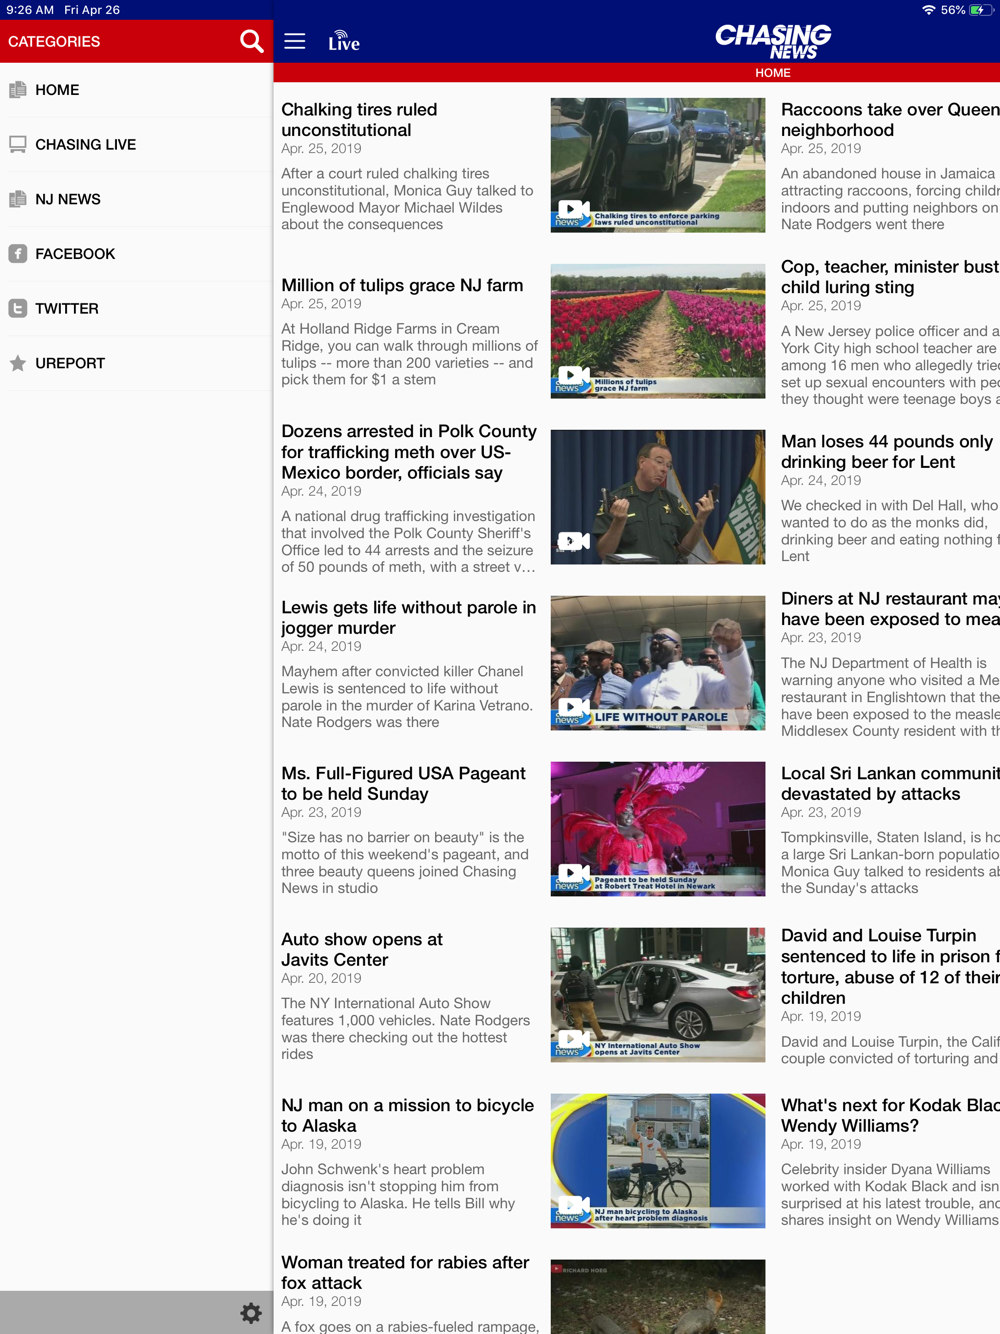Open the Live broadcast icon
Viewport: 1000px width, 1334px height.
pyautogui.click(x=343, y=41)
